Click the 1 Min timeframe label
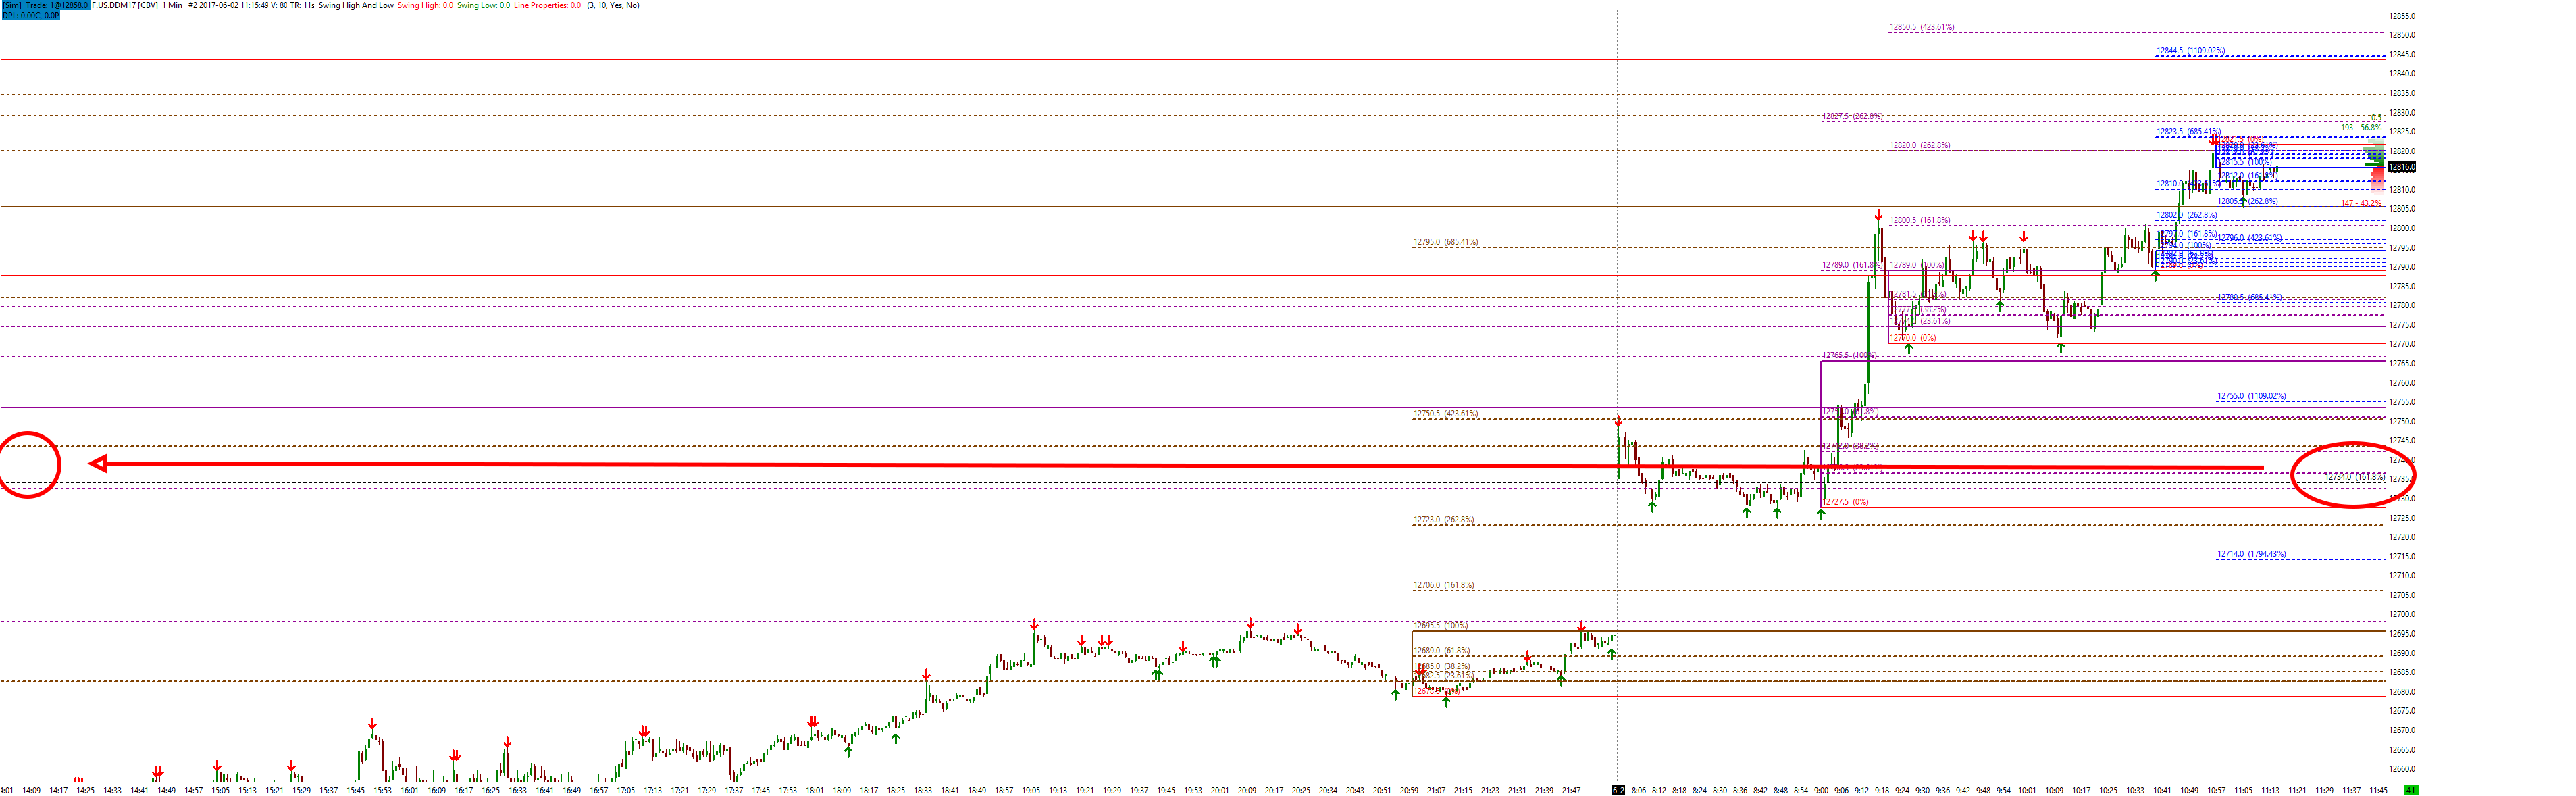Screen dimensions: 2576x796 click(172, 5)
